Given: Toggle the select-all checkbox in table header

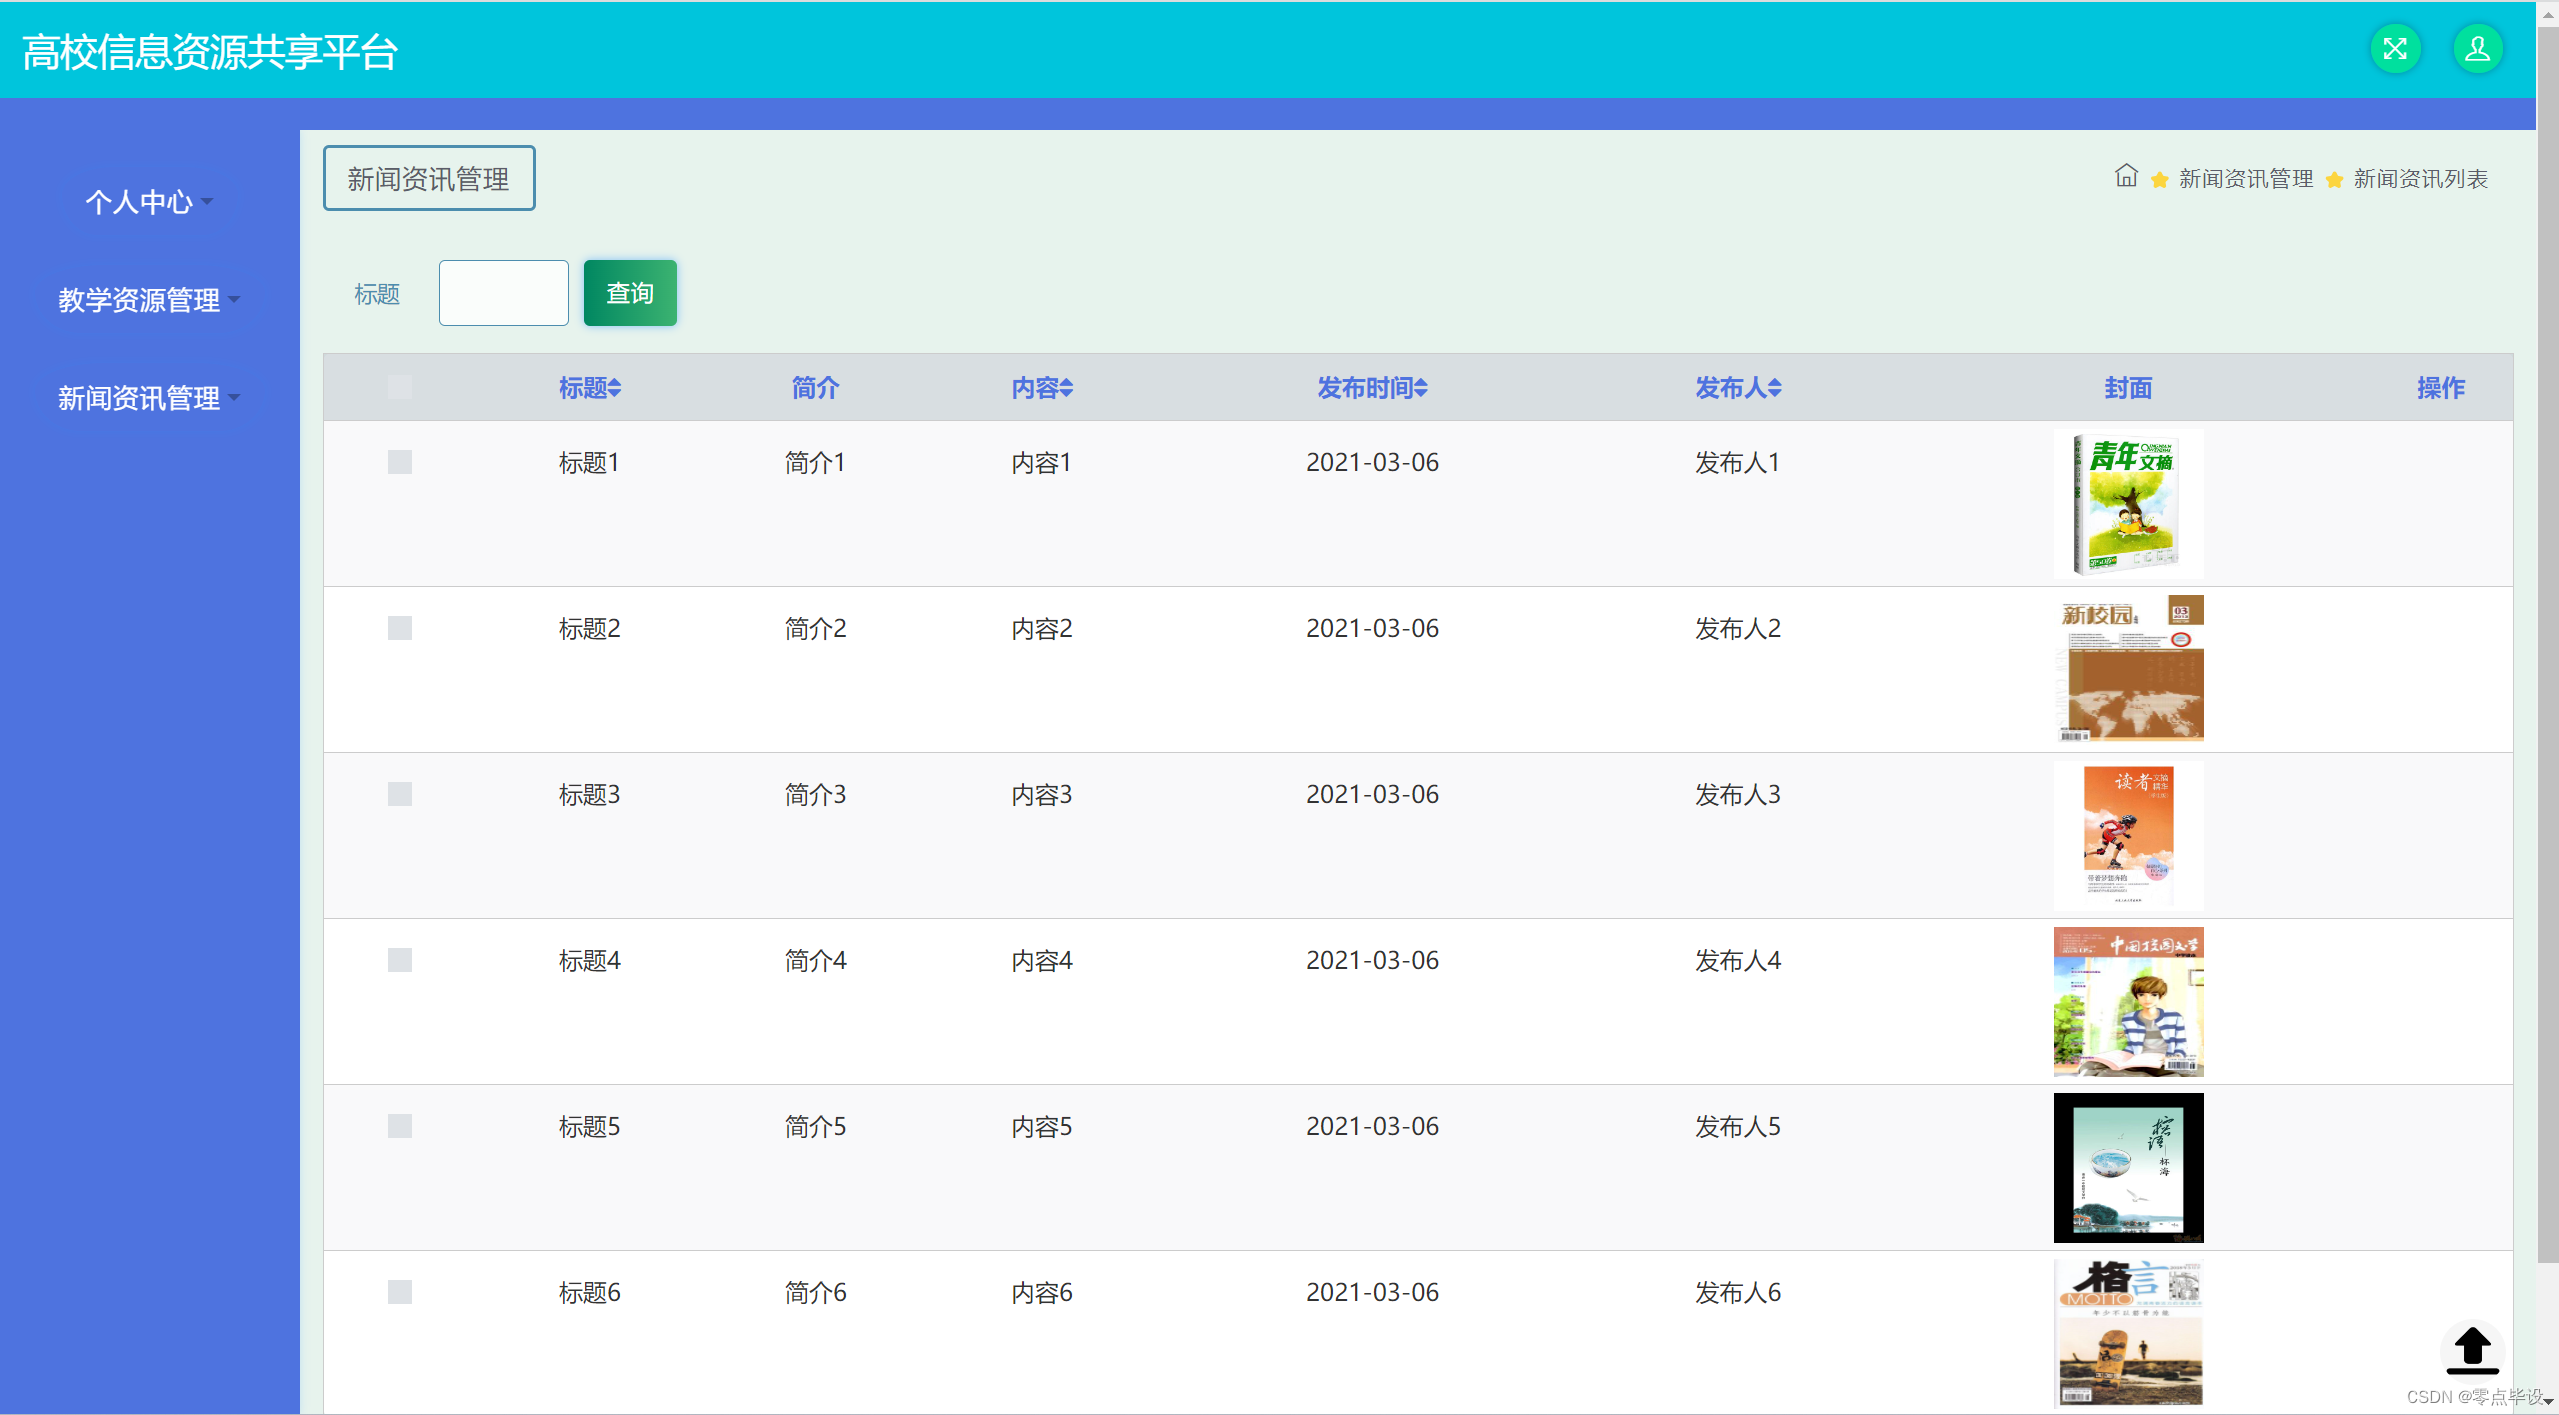Looking at the screenshot, I should pyautogui.click(x=400, y=387).
